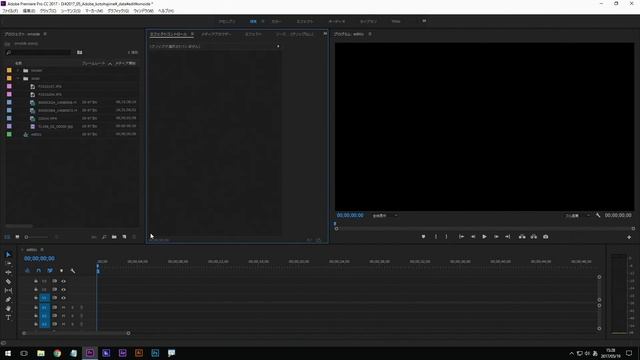
Task: Toggle the V3 track eye visibility
Action: pos(63,281)
